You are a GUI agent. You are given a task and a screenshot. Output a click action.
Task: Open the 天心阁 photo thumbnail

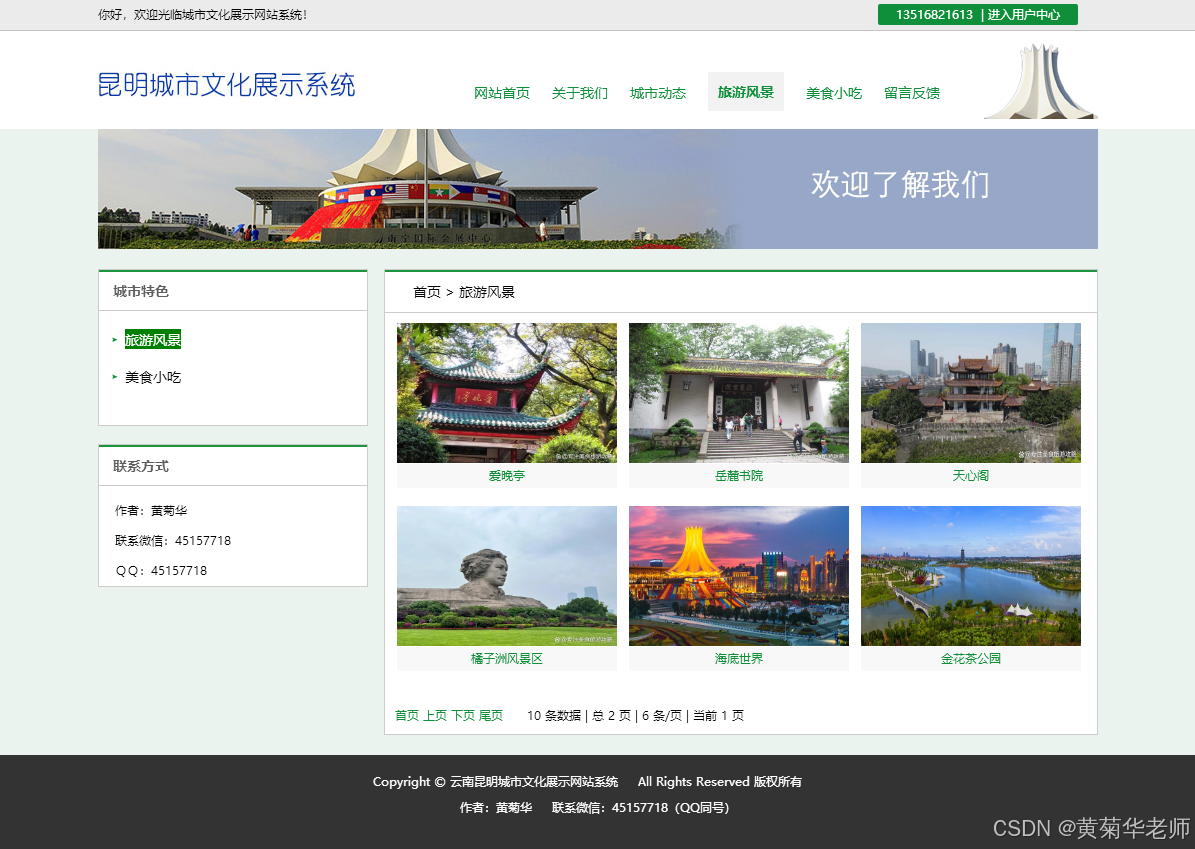[x=971, y=392]
